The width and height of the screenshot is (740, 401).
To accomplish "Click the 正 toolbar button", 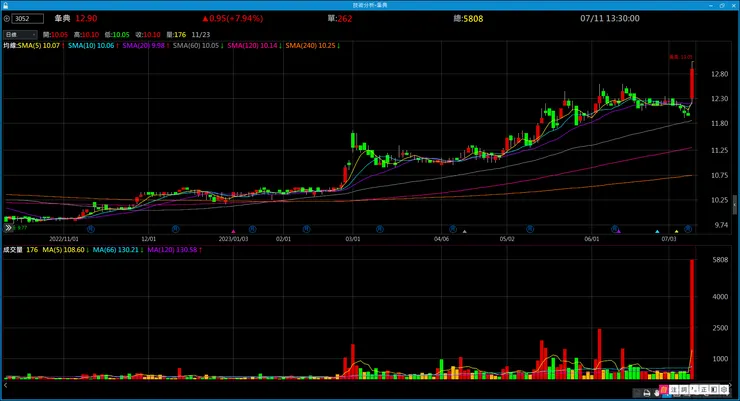I will point(704,390).
